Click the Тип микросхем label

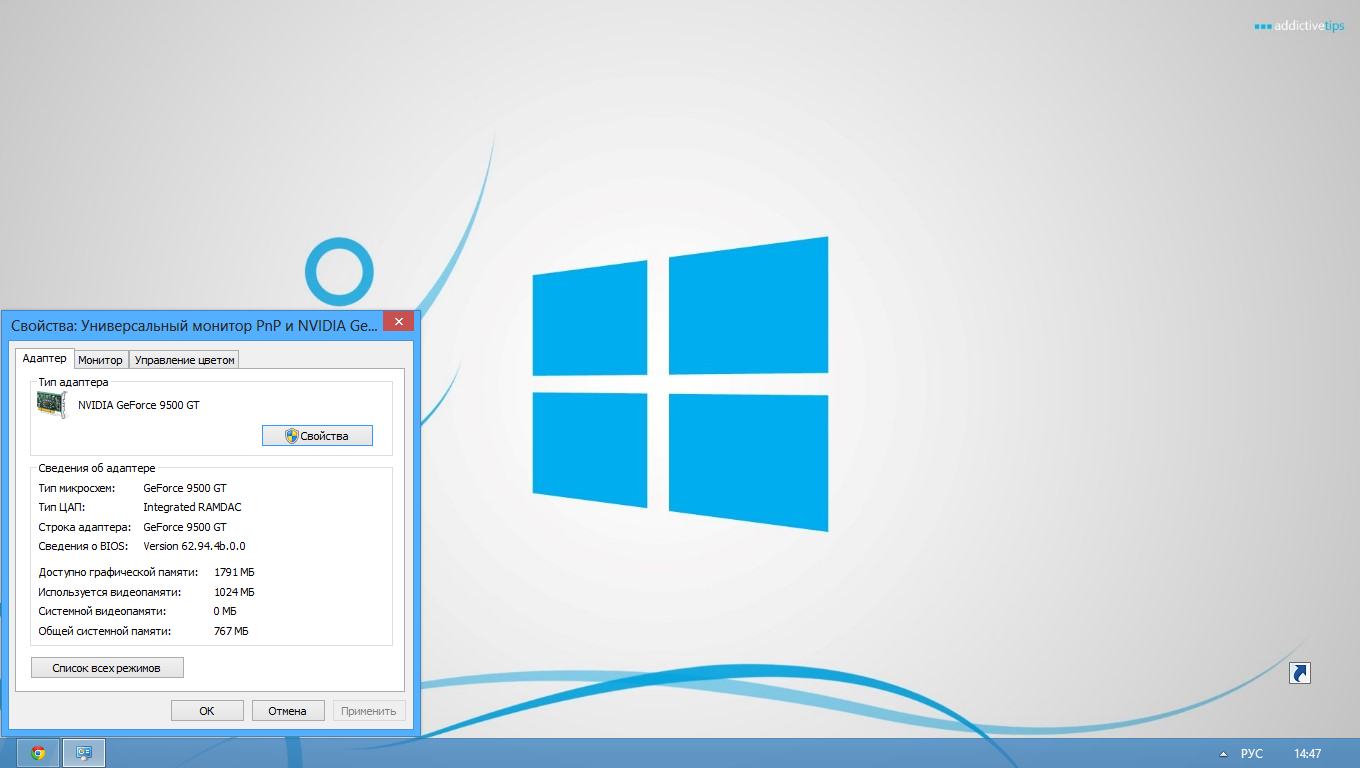pyautogui.click(x=77, y=488)
